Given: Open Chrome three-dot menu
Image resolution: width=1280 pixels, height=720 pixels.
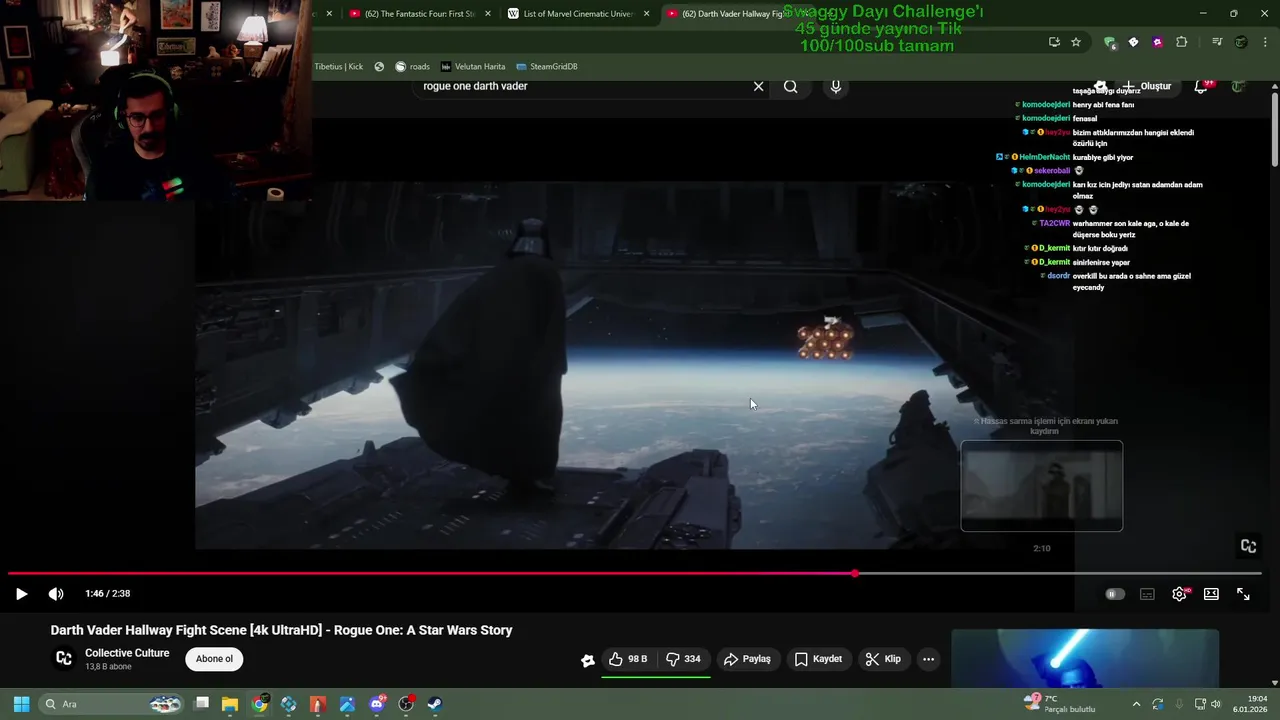Looking at the screenshot, I should [x=1264, y=42].
